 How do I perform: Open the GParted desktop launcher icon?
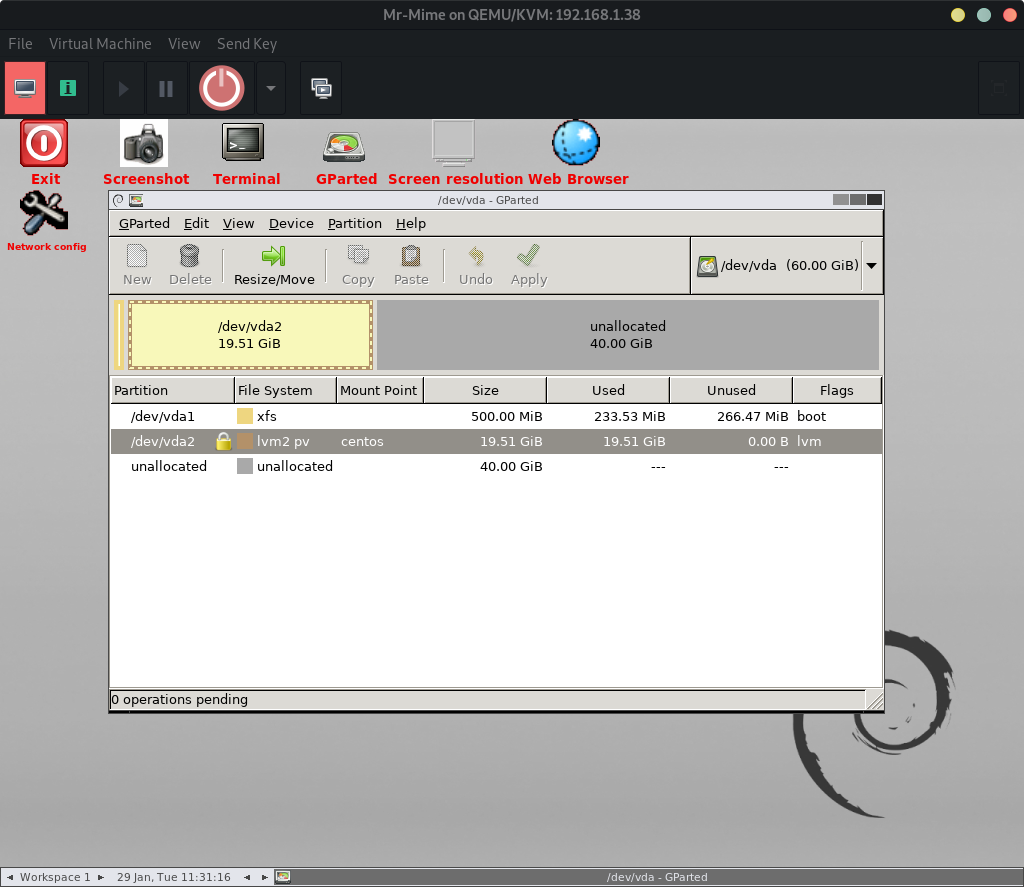coord(346,144)
